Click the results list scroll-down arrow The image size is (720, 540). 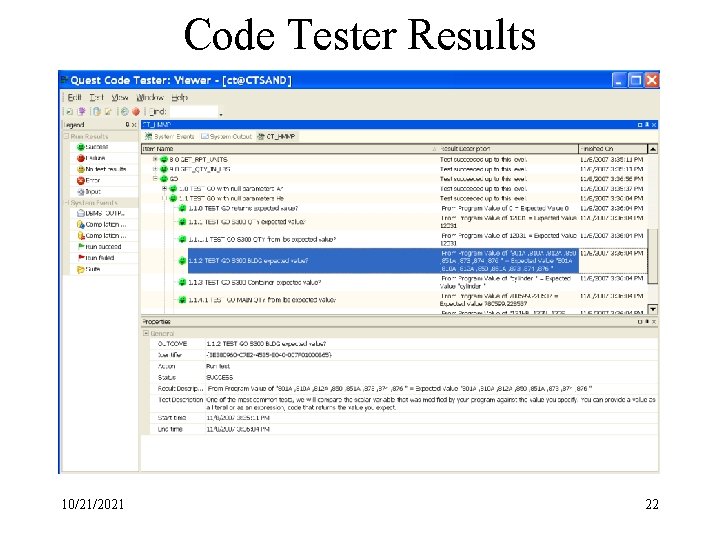click(652, 309)
